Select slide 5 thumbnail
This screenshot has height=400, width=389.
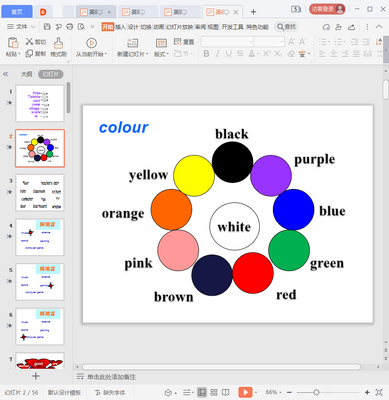pyautogui.click(x=40, y=282)
